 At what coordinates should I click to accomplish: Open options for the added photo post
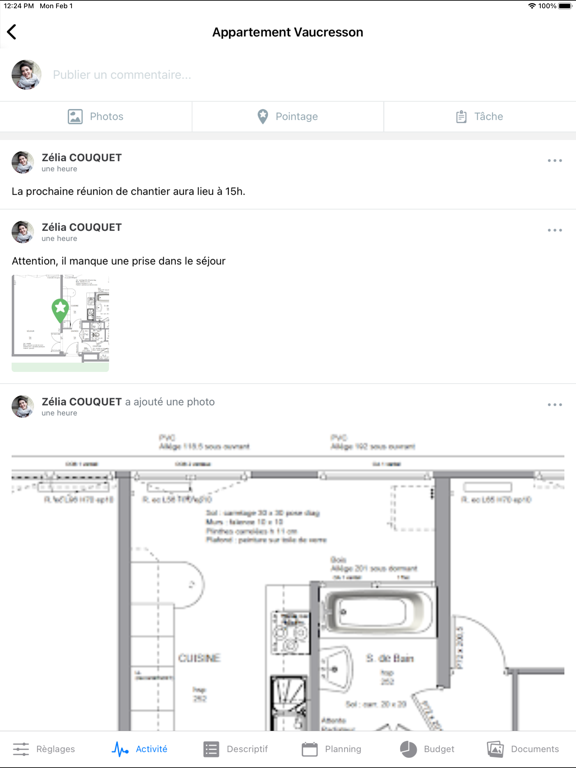pos(555,405)
